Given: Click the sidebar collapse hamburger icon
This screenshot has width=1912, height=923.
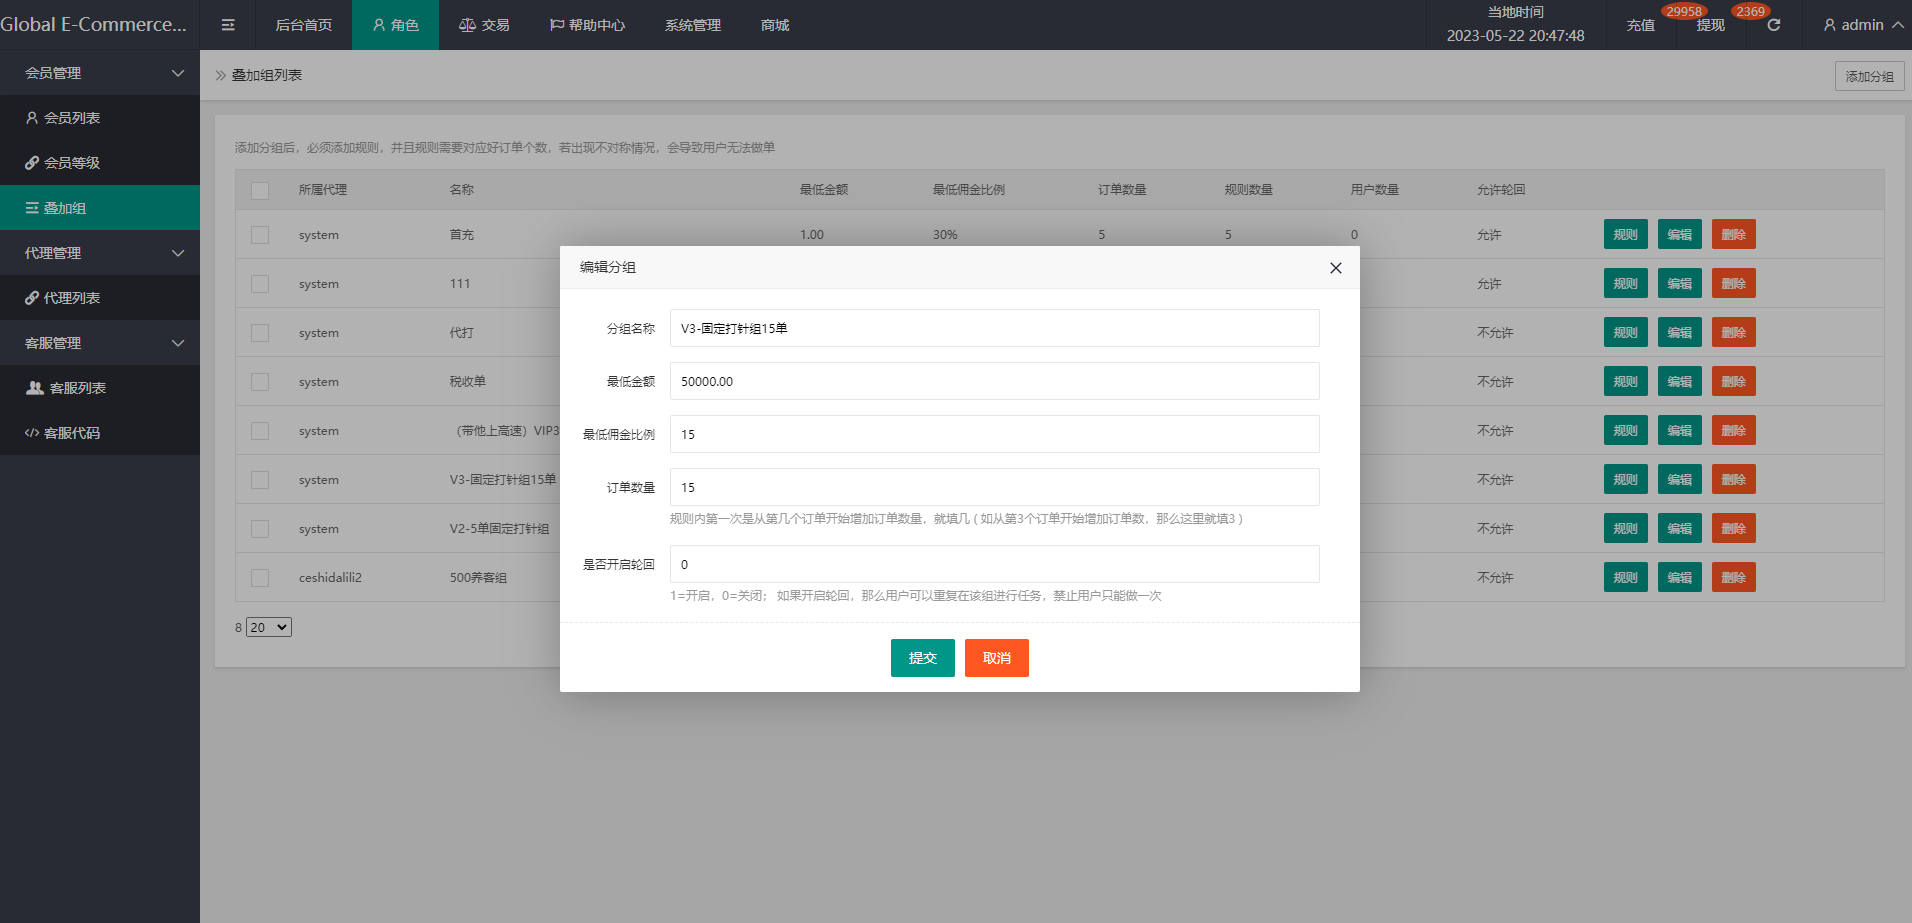Looking at the screenshot, I should point(228,25).
